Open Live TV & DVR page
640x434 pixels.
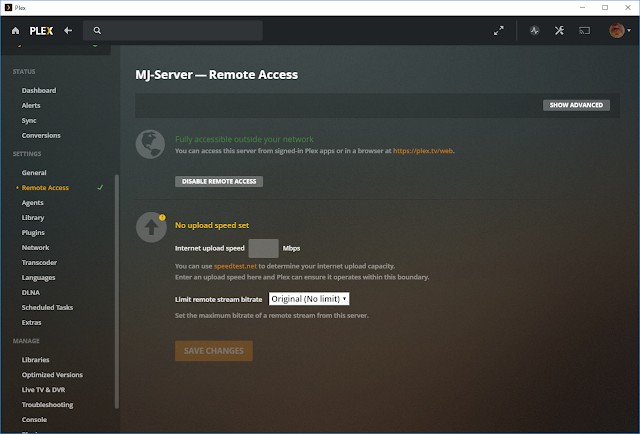click(43, 390)
